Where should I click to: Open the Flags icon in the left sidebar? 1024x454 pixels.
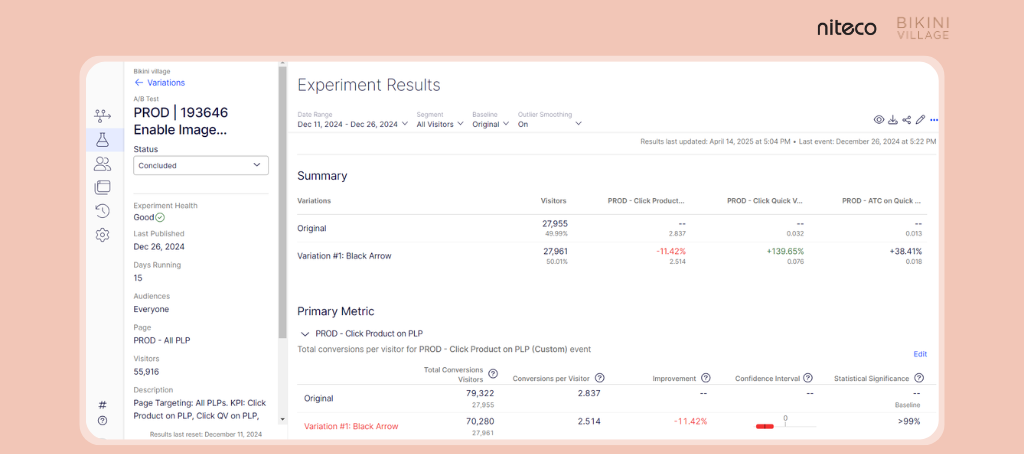click(x=102, y=115)
